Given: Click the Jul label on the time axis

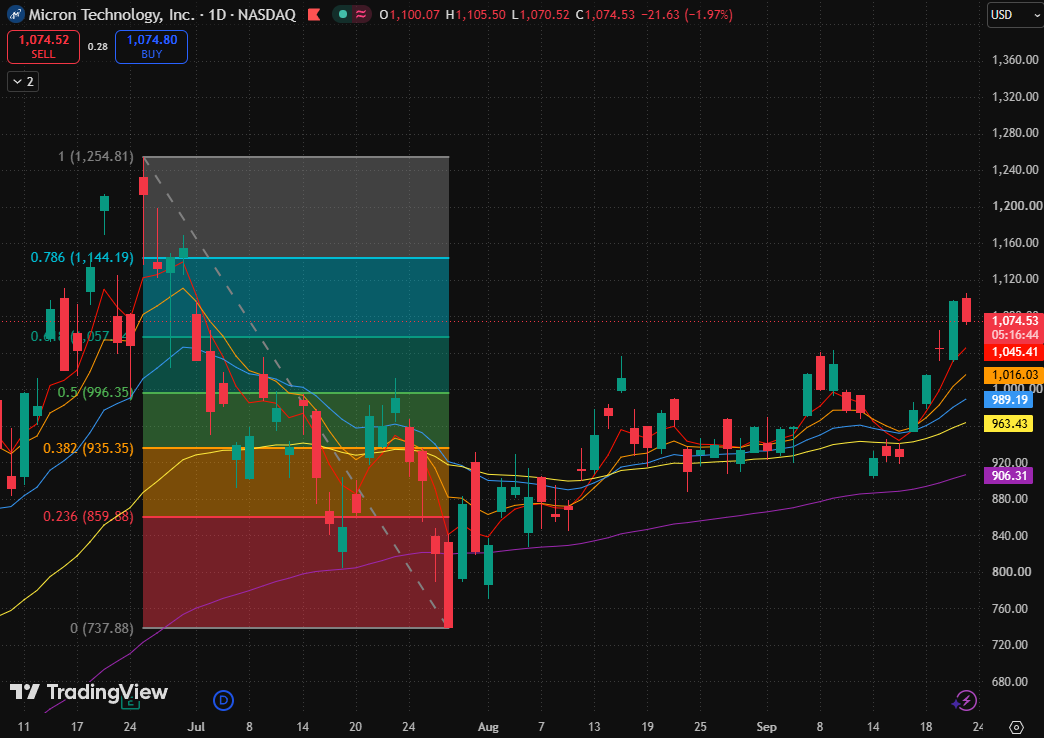Looking at the screenshot, I should (x=196, y=727).
